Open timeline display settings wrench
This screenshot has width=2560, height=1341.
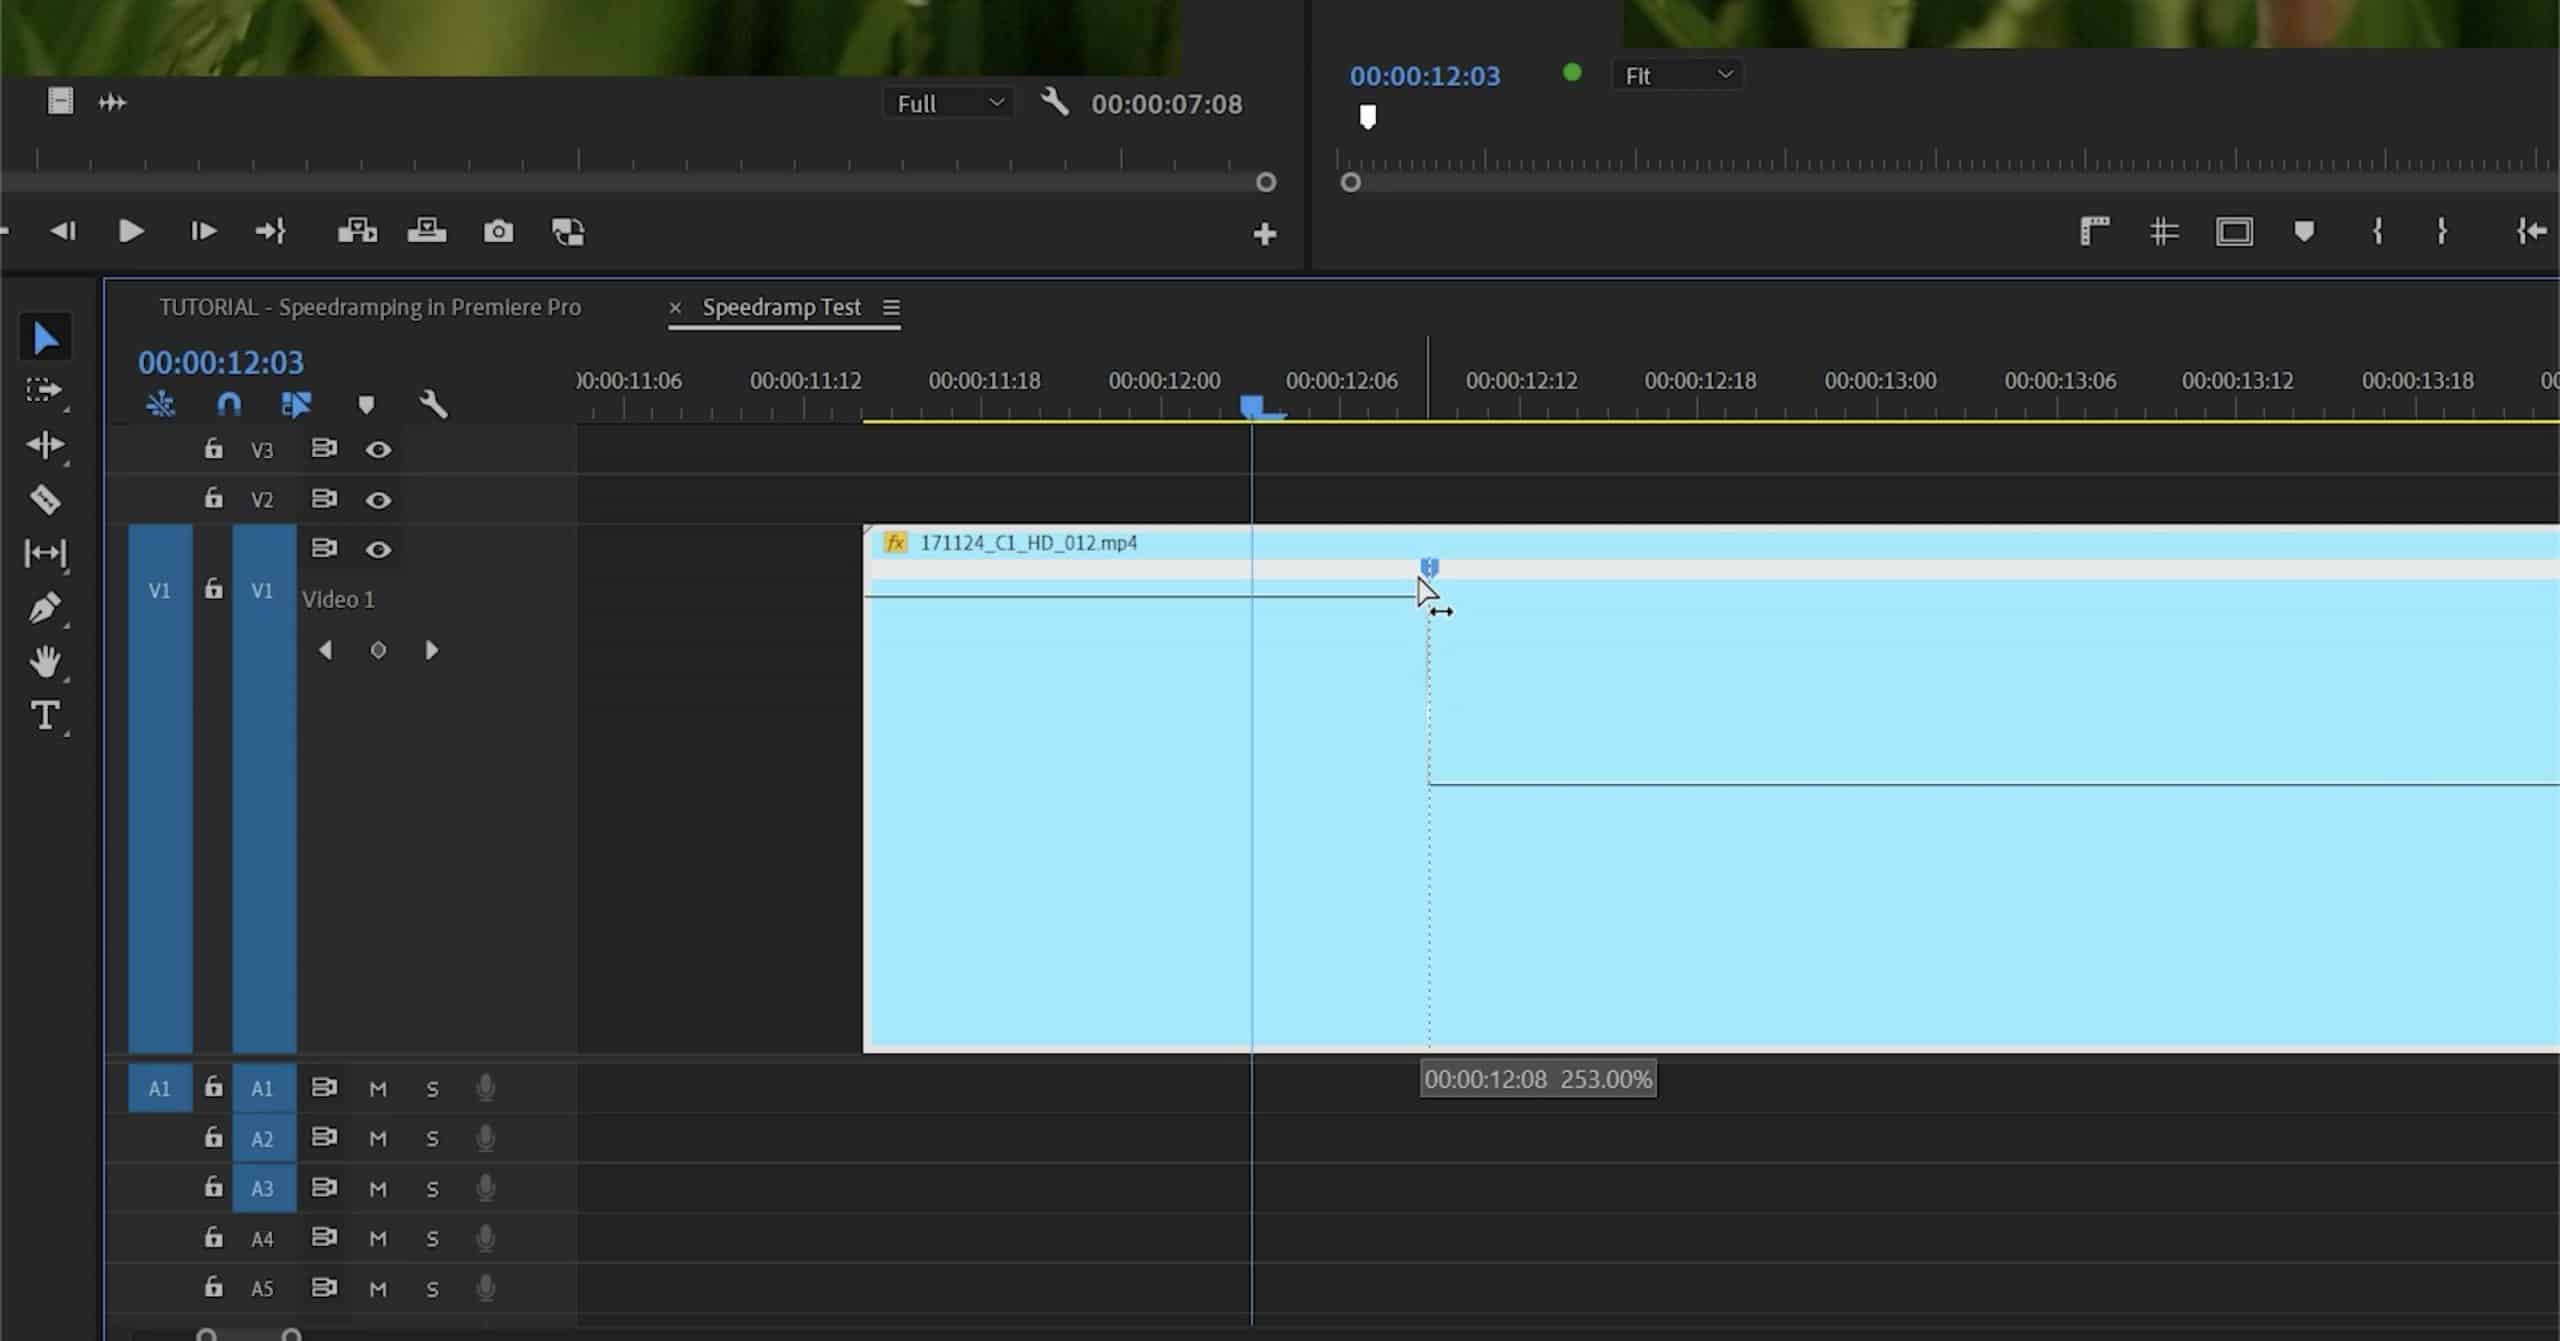tap(433, 405)
